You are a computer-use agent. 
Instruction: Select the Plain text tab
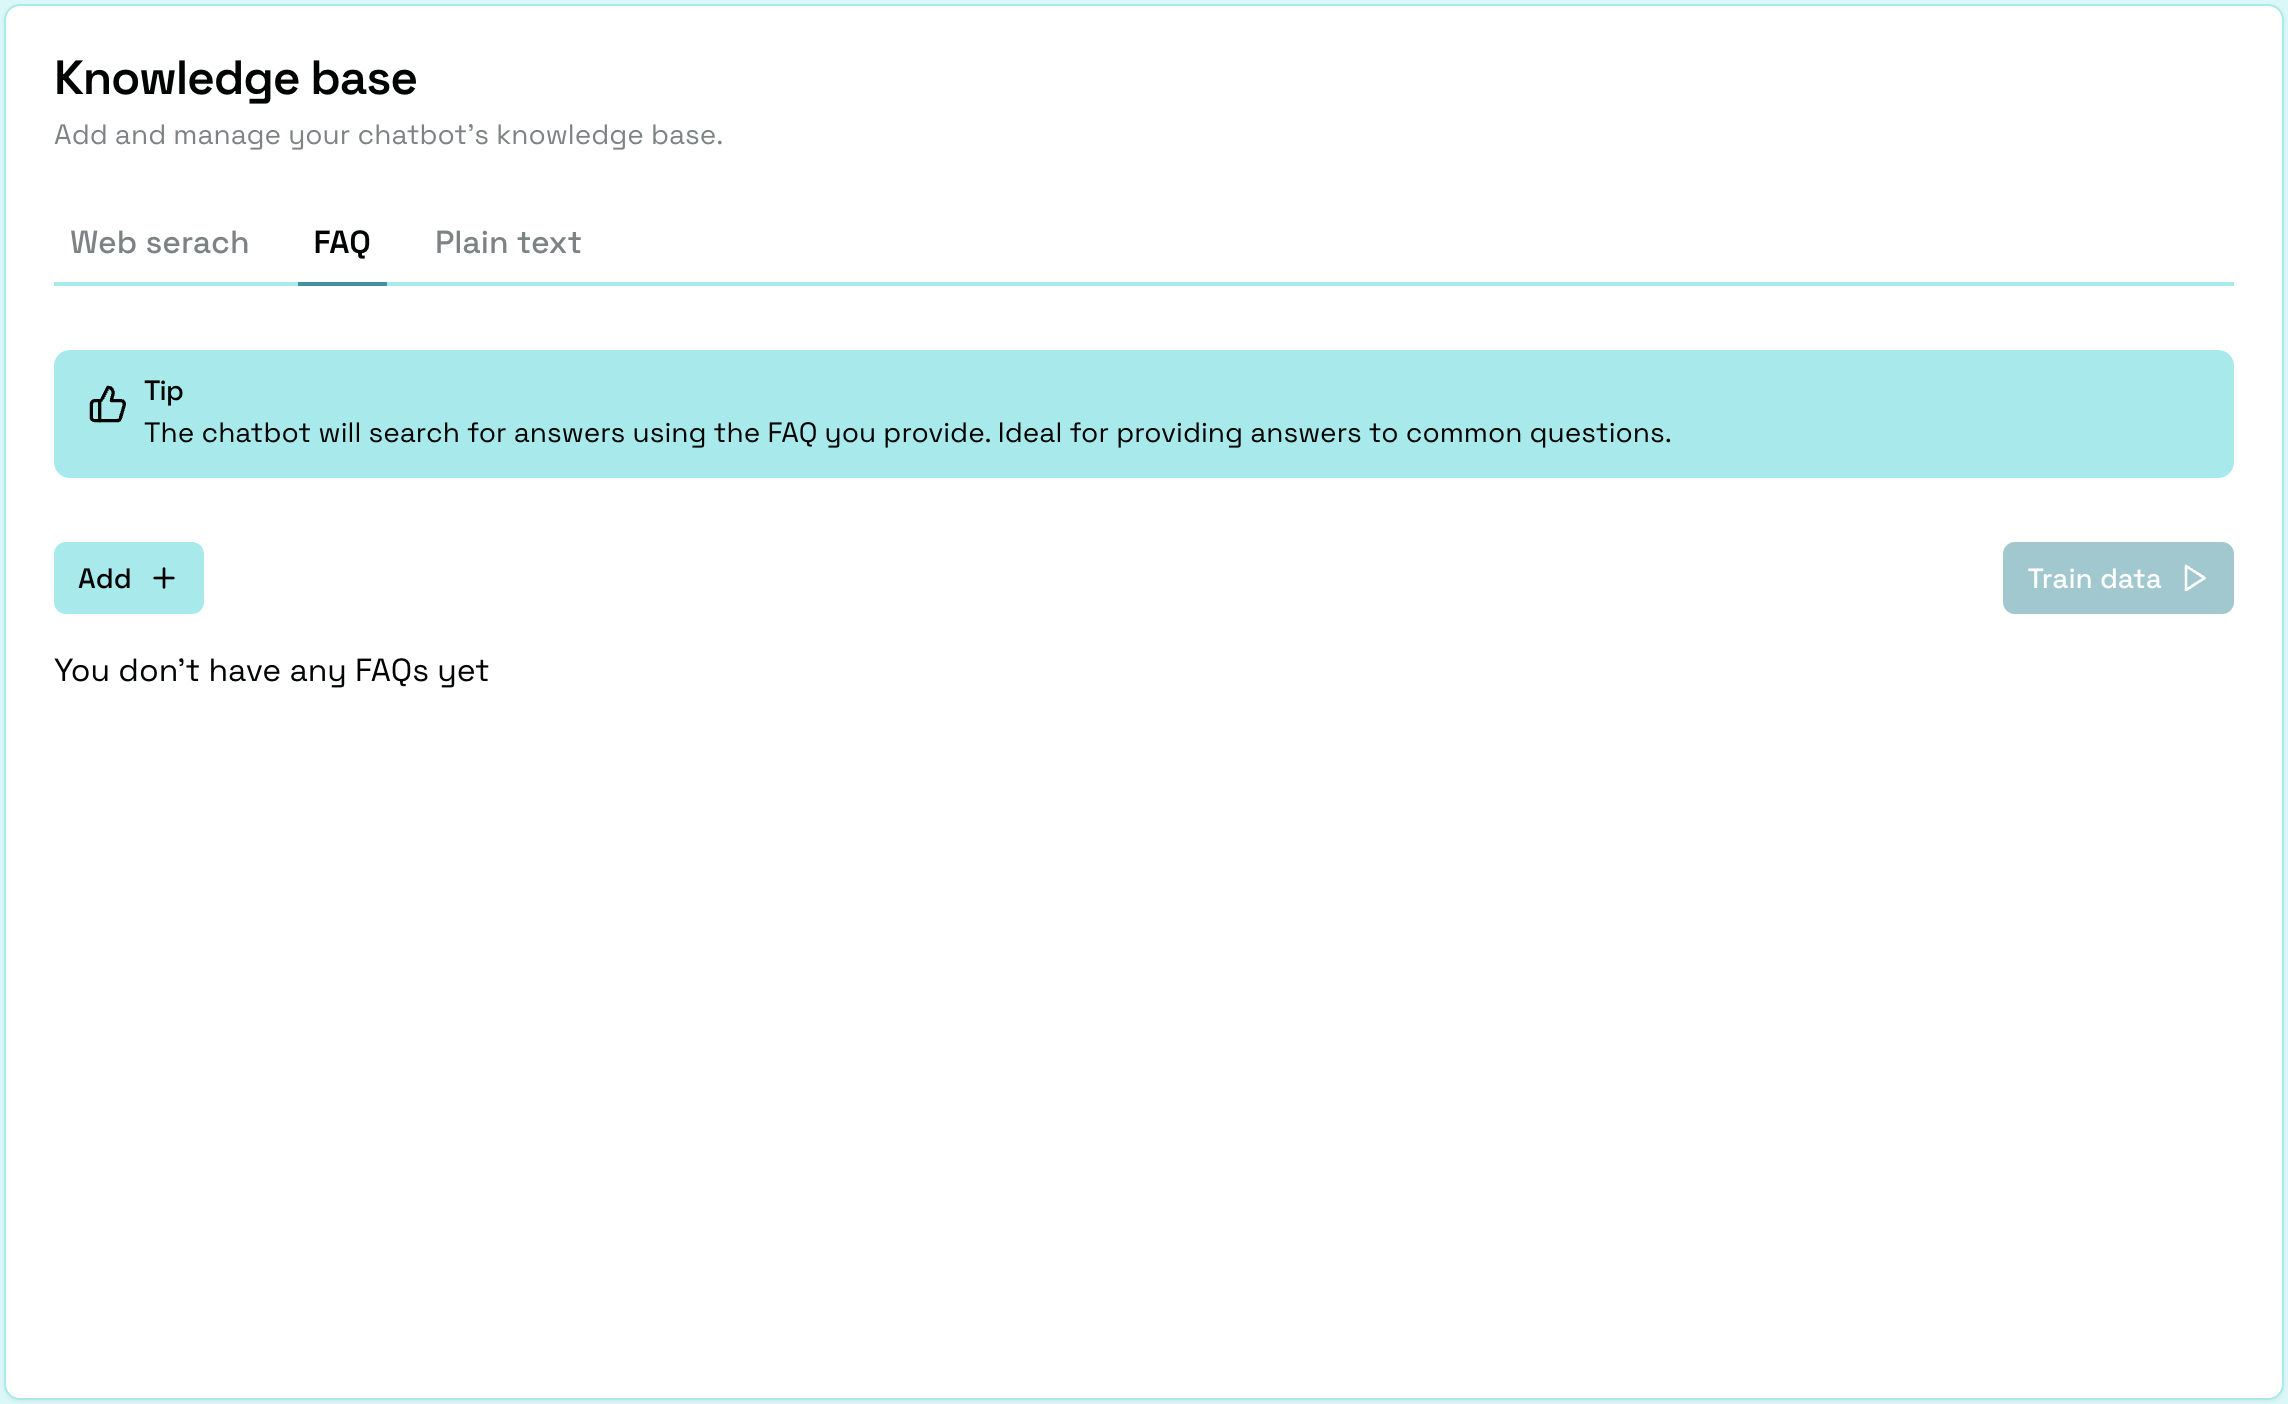pyautogui.click(x=508, y=242)
